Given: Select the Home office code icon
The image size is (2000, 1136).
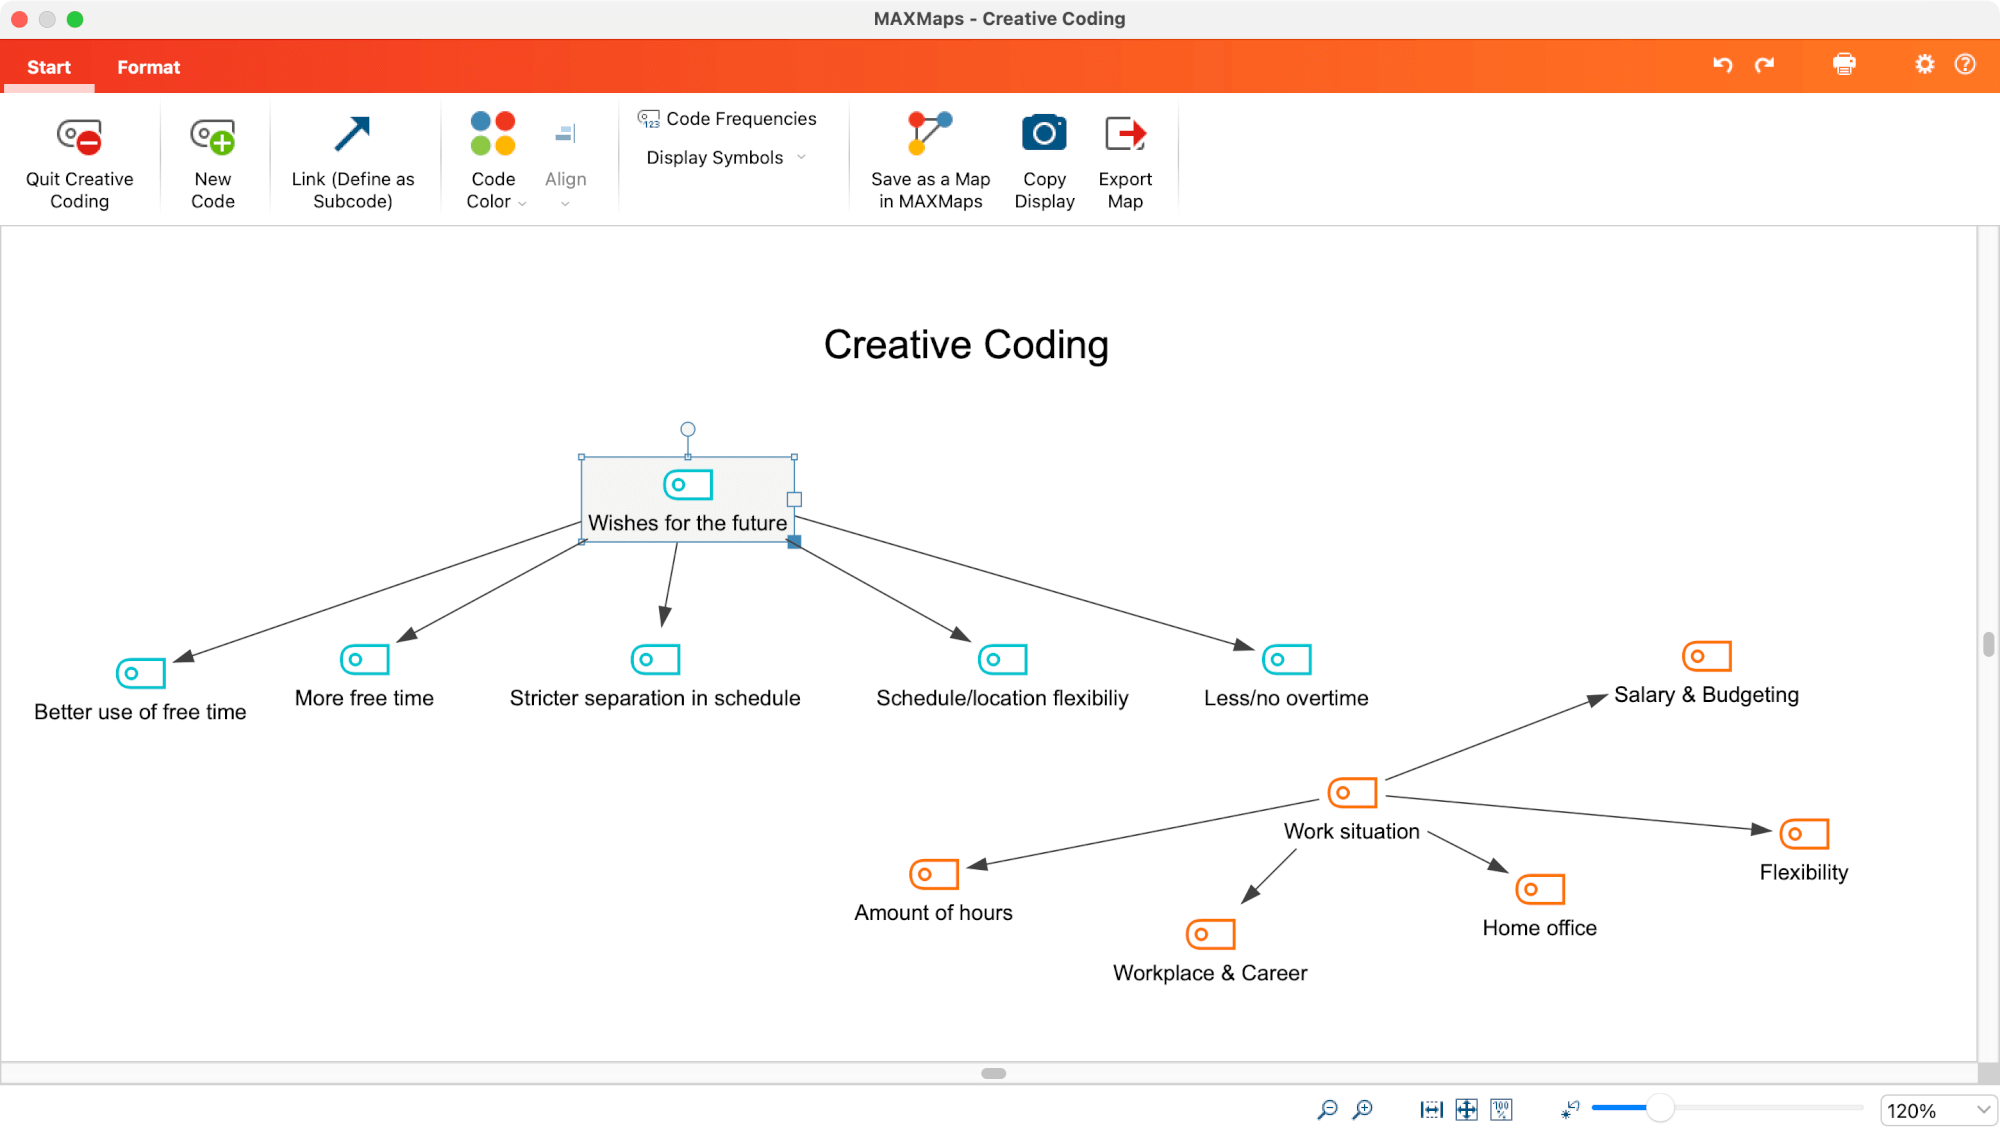Looking at the screenshot, I should [x=1541, y=889].
